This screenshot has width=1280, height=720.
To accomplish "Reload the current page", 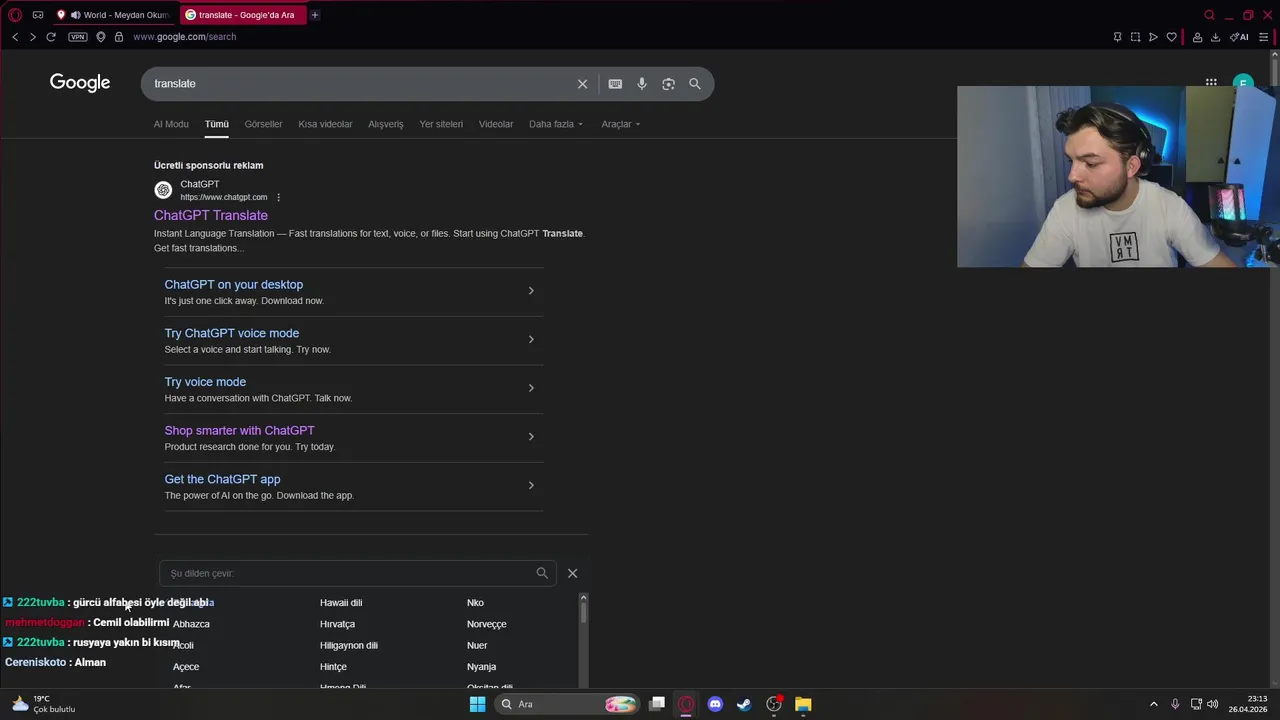I will click(x=51, y=37).
